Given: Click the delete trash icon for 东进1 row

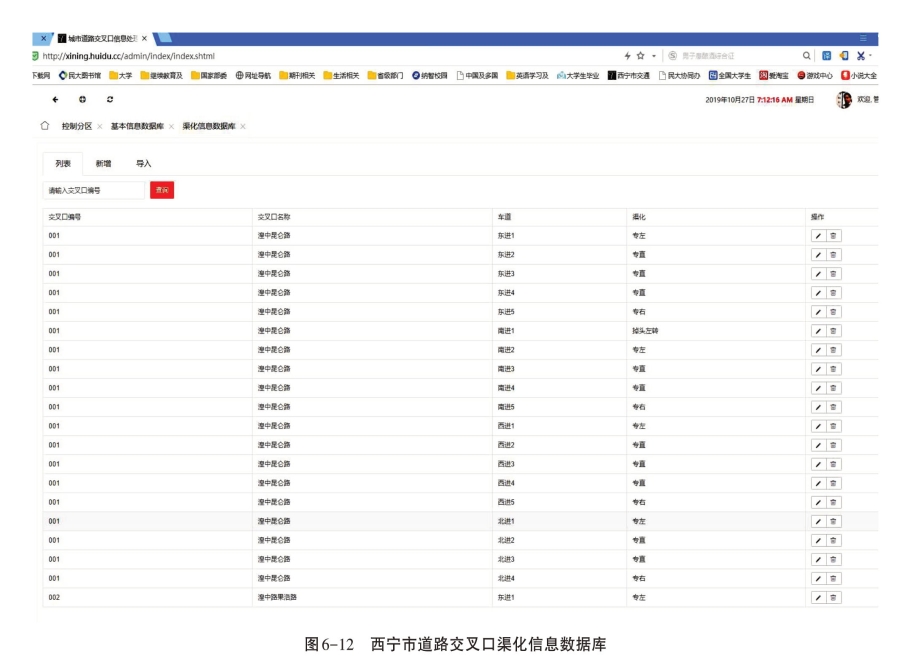Looking at the screenshot, I should pos(833,236).
